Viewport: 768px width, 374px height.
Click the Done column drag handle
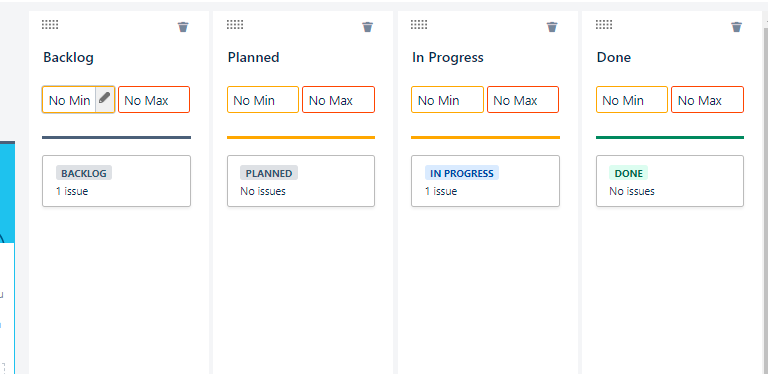tap(604, 24)
